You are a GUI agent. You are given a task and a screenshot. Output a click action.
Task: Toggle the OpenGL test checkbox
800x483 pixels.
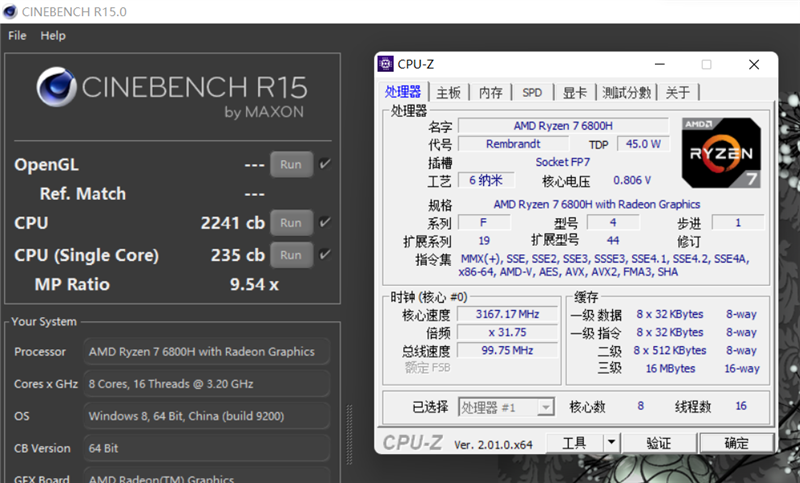[x=324, y=164]
